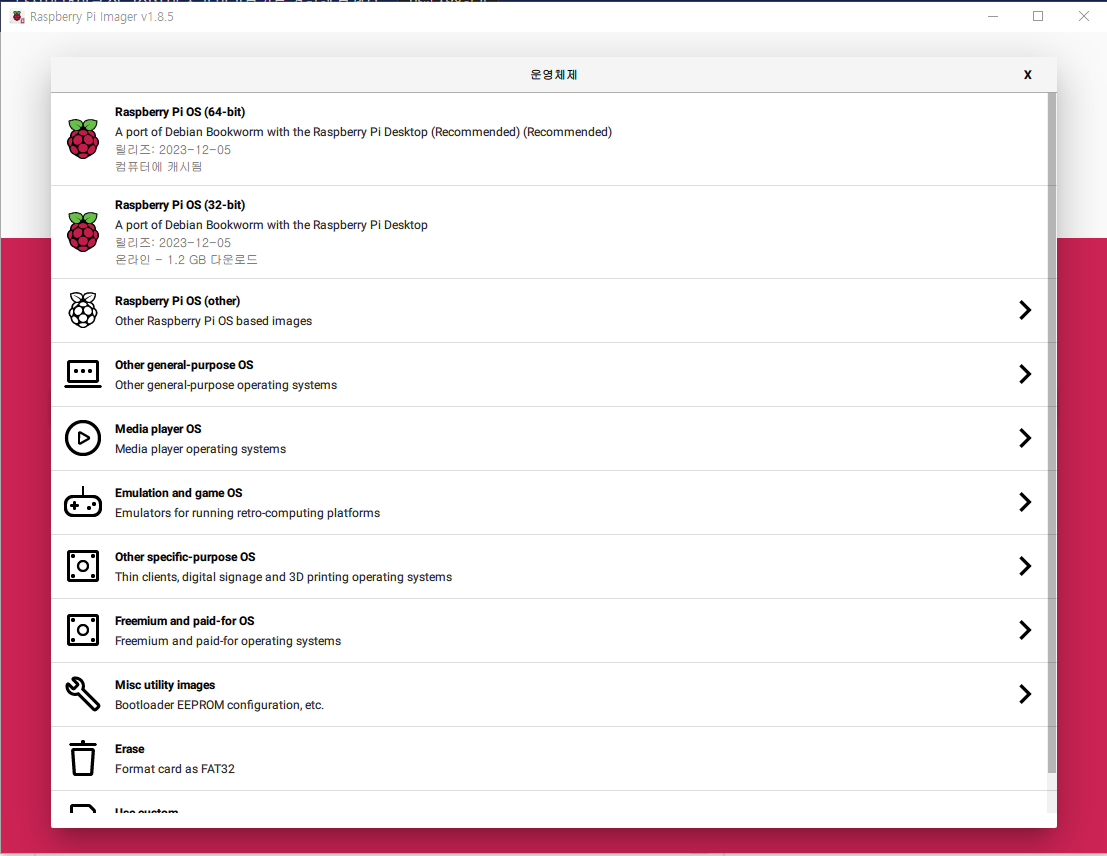Click '컴퓨터에 캐시됨' cached status text

[x=159, y=167]
